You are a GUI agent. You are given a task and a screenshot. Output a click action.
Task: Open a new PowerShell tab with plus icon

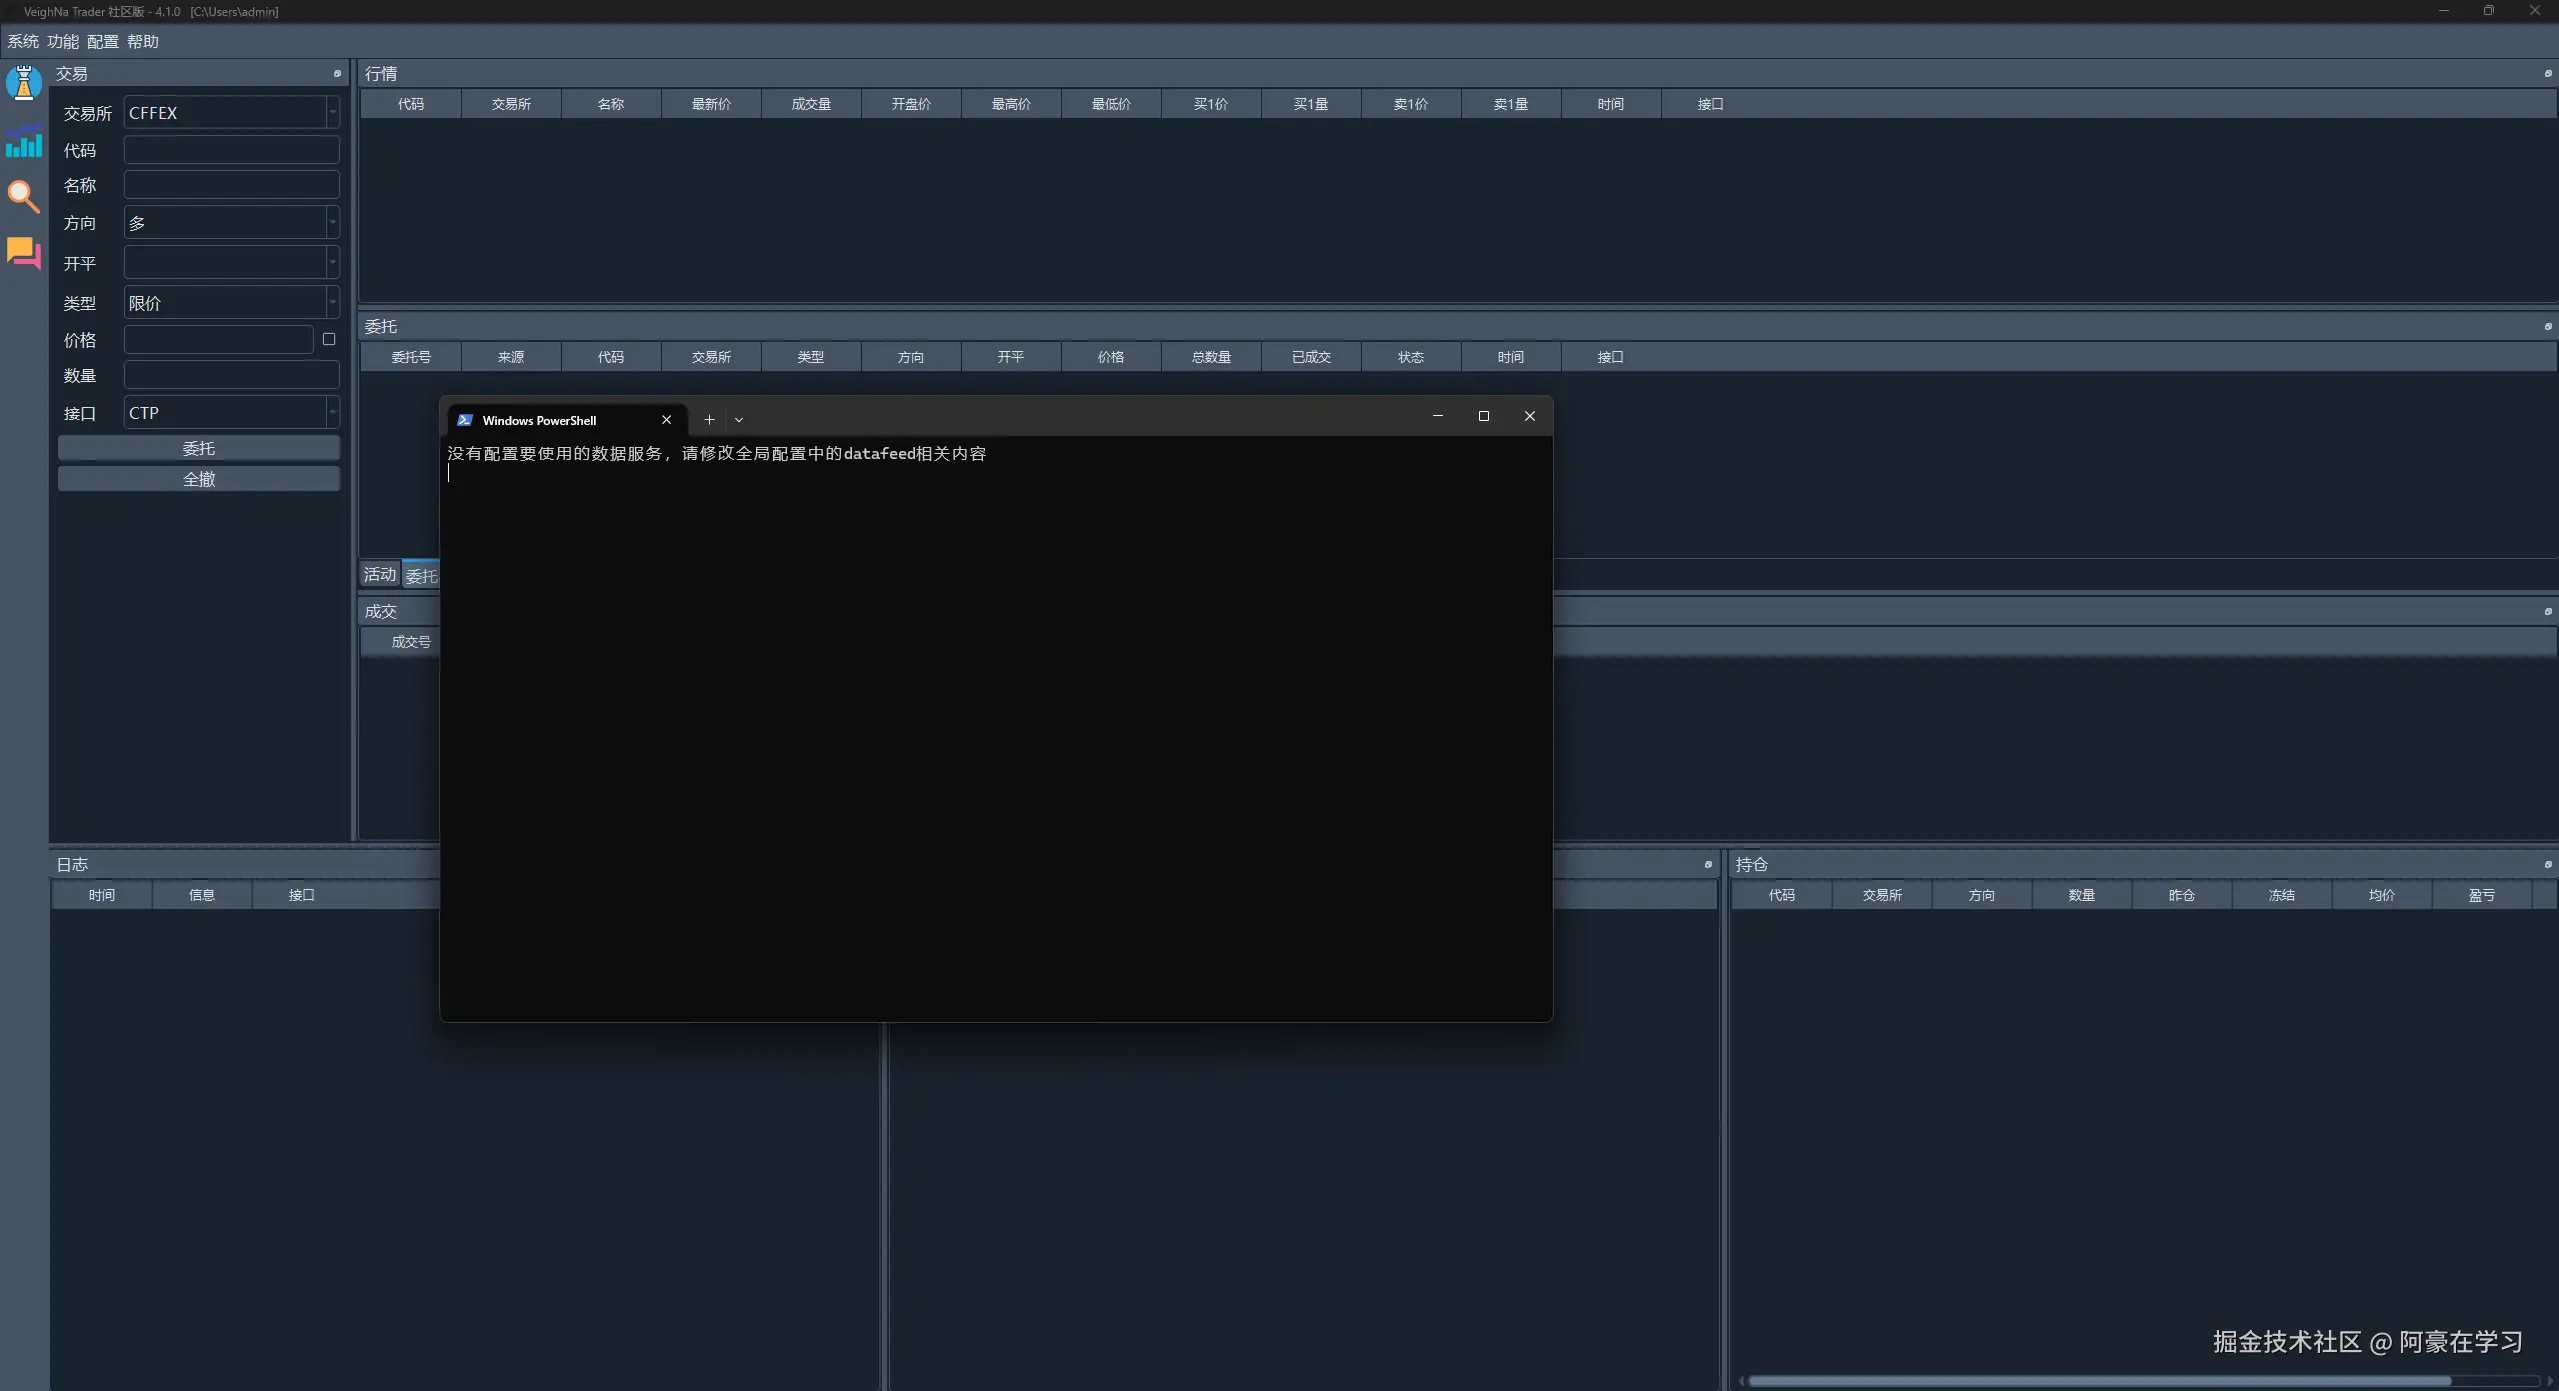click(709, 420)
